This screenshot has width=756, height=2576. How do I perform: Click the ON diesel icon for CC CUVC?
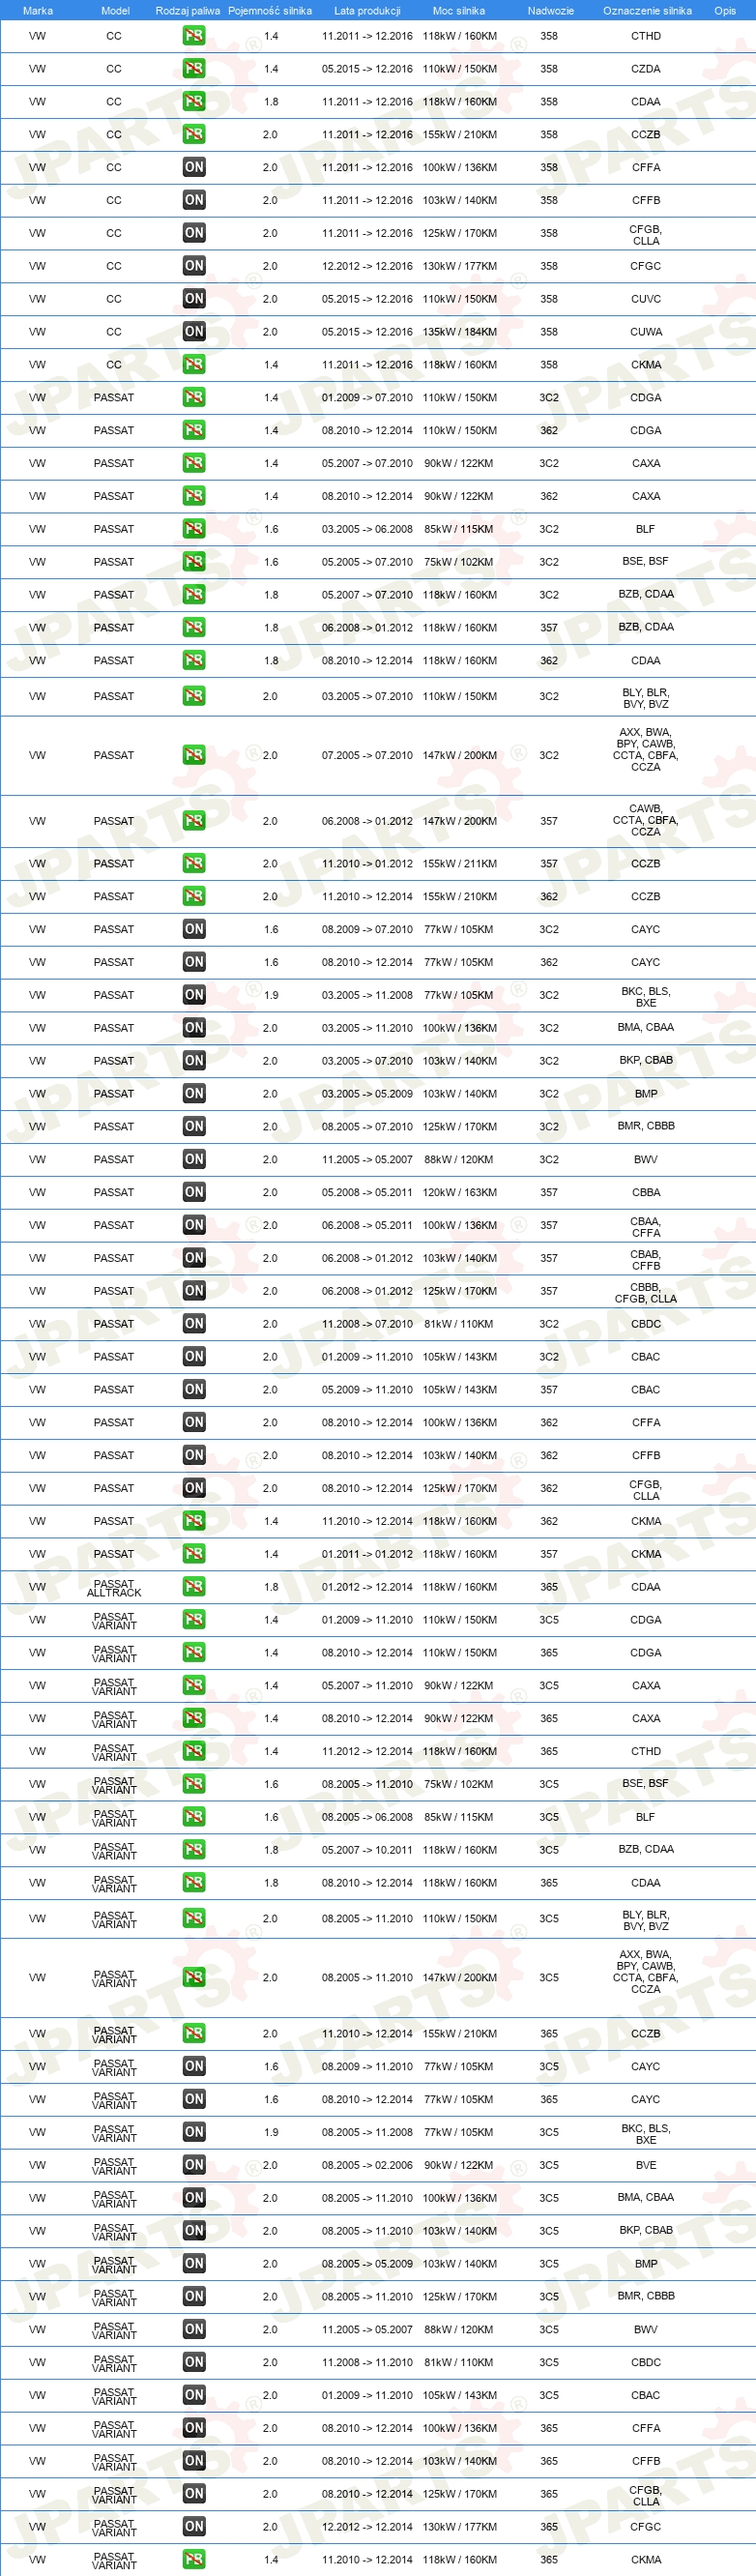[x=194, y=299]
